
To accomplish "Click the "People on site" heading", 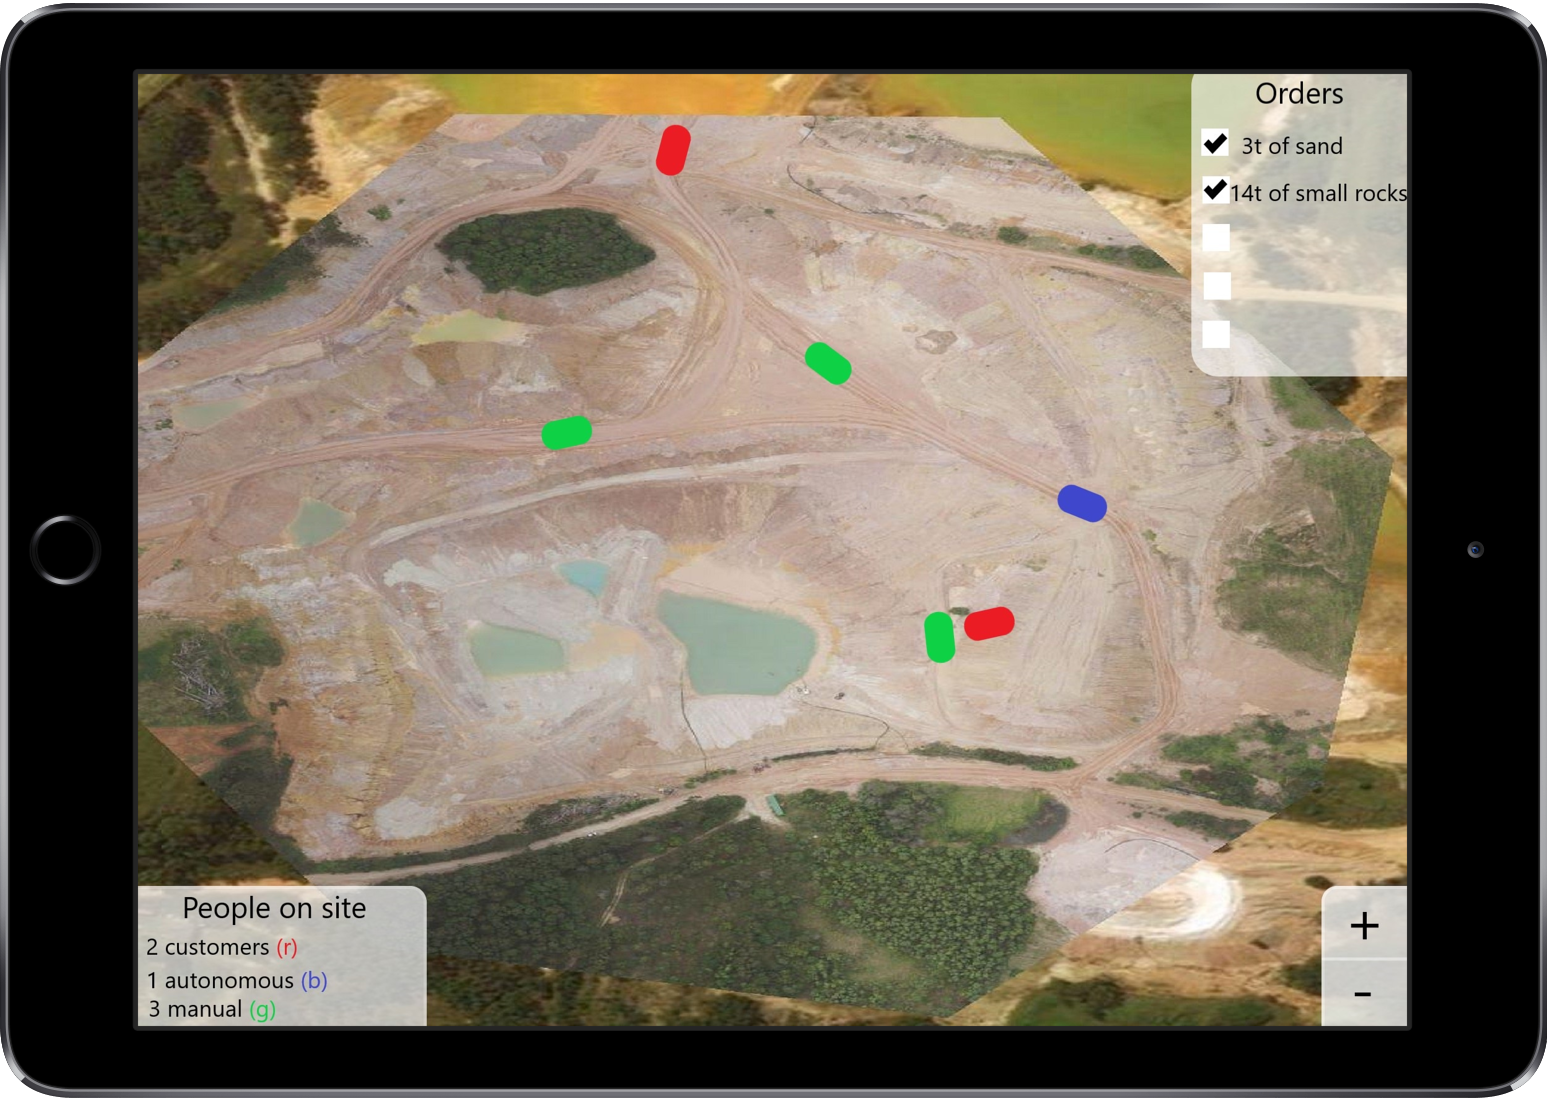I will tap(274, 908).
